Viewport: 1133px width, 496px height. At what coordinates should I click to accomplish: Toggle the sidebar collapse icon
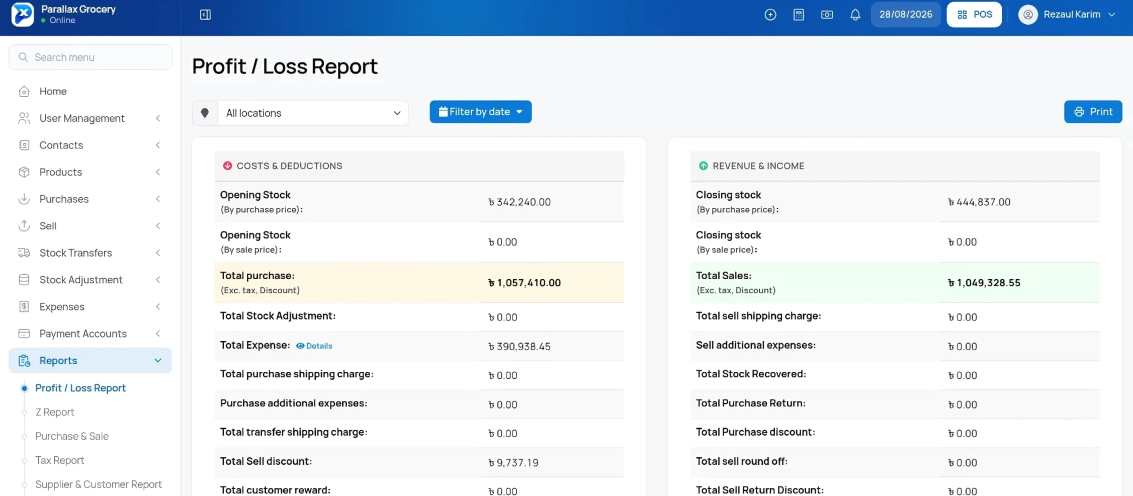pos(205,14)
